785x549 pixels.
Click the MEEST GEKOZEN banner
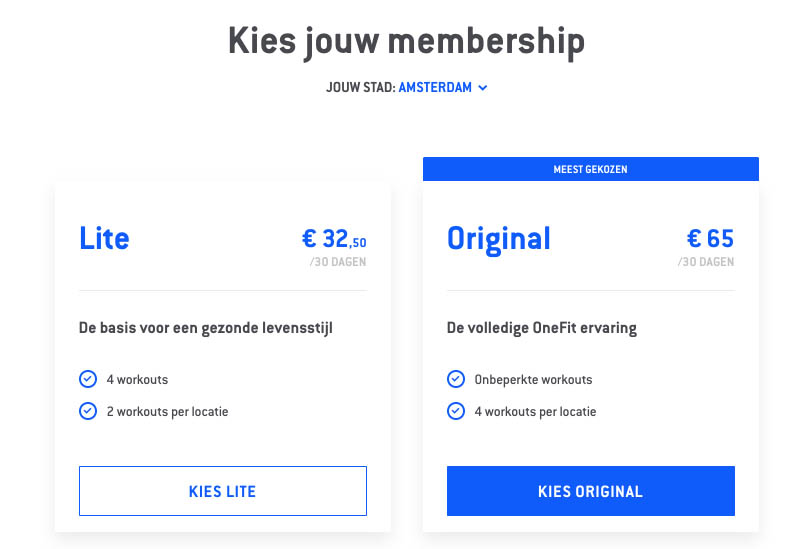point(591,169)
